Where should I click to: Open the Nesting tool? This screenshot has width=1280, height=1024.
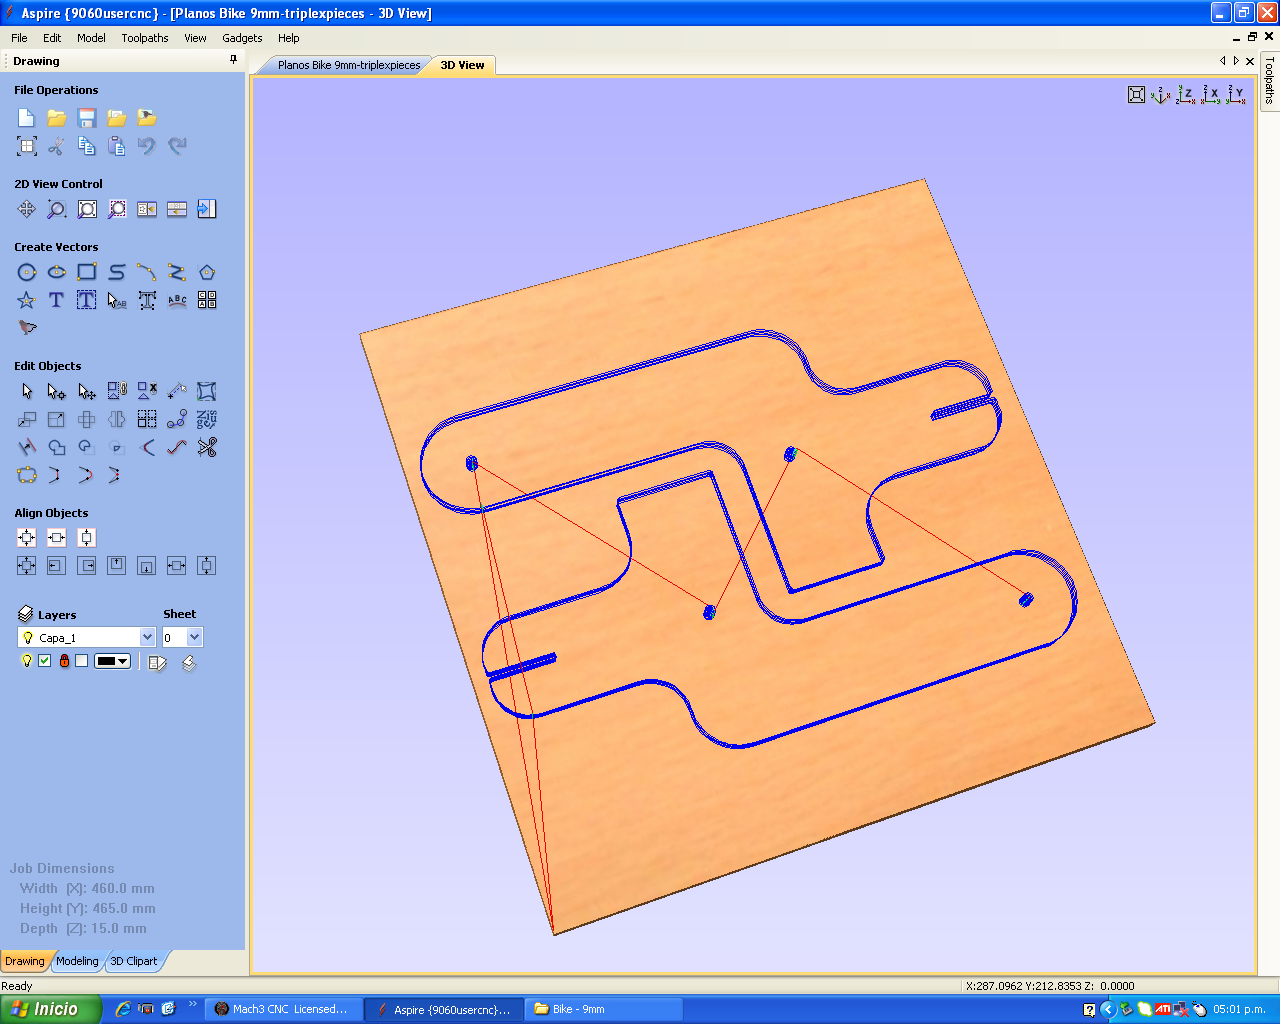(x=207, y=419)
